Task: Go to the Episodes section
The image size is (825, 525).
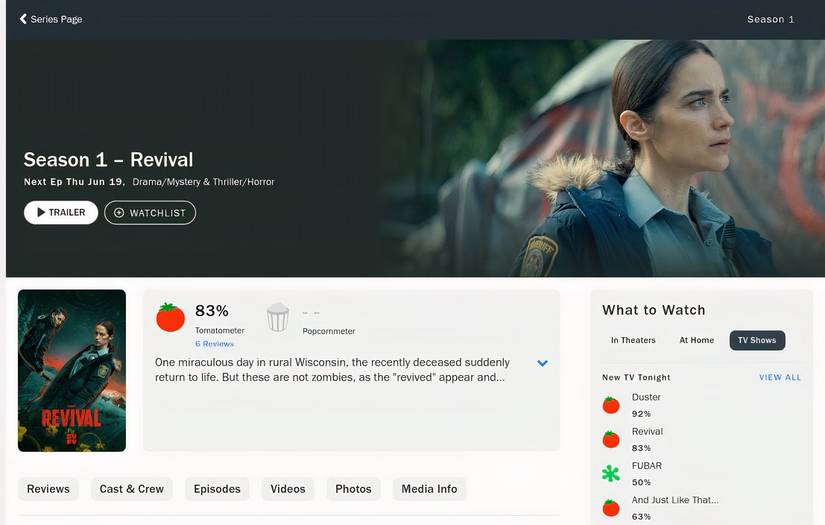Action: [217, 489]
